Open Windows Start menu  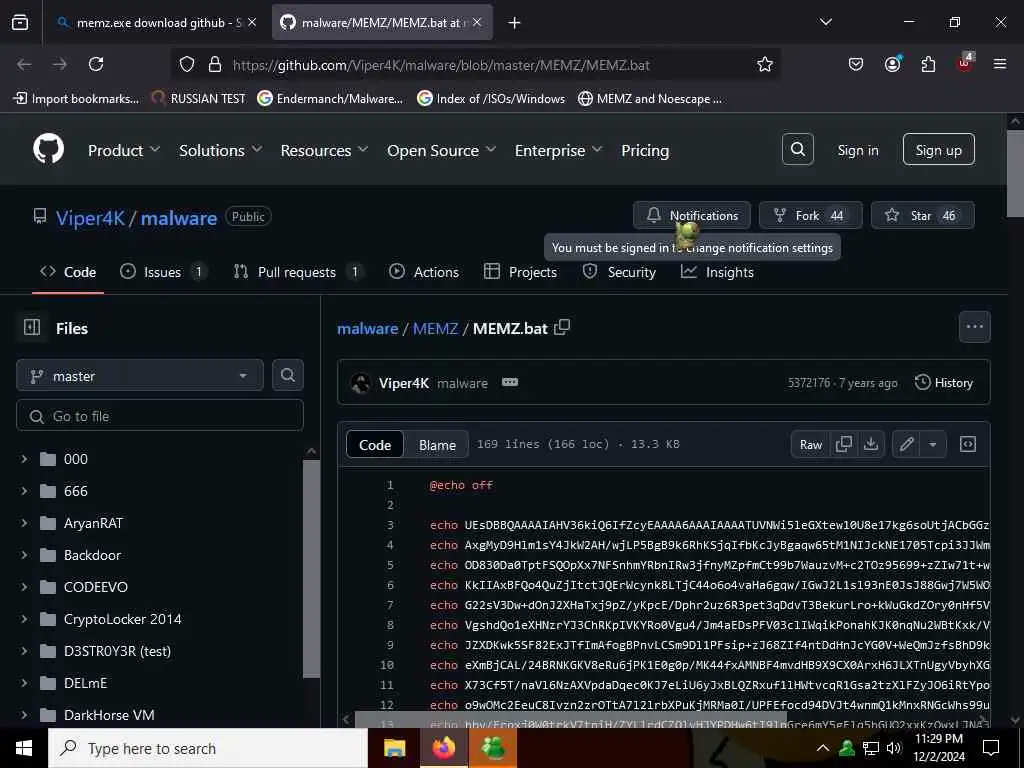pos(24,748)
